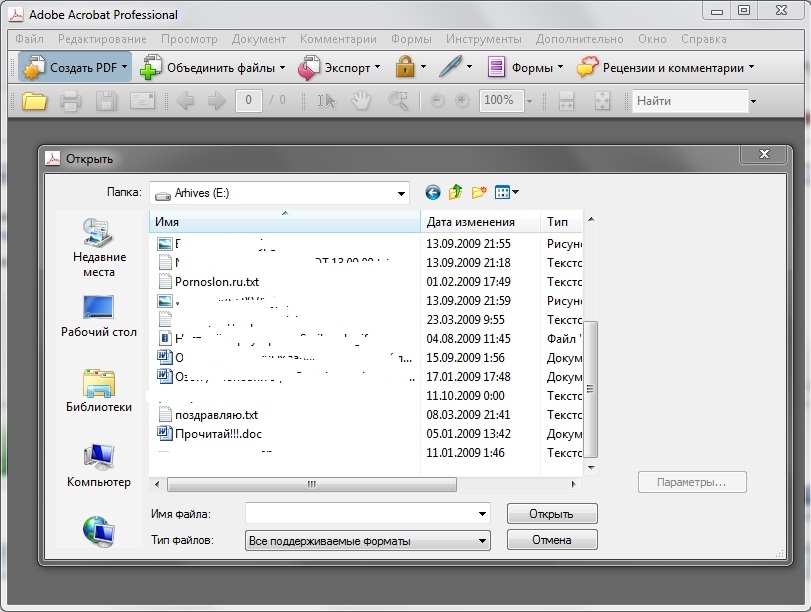Viewport: 811px width, 612px height.
Task: Click the pen signing icon
Action: tap(450, 67)
